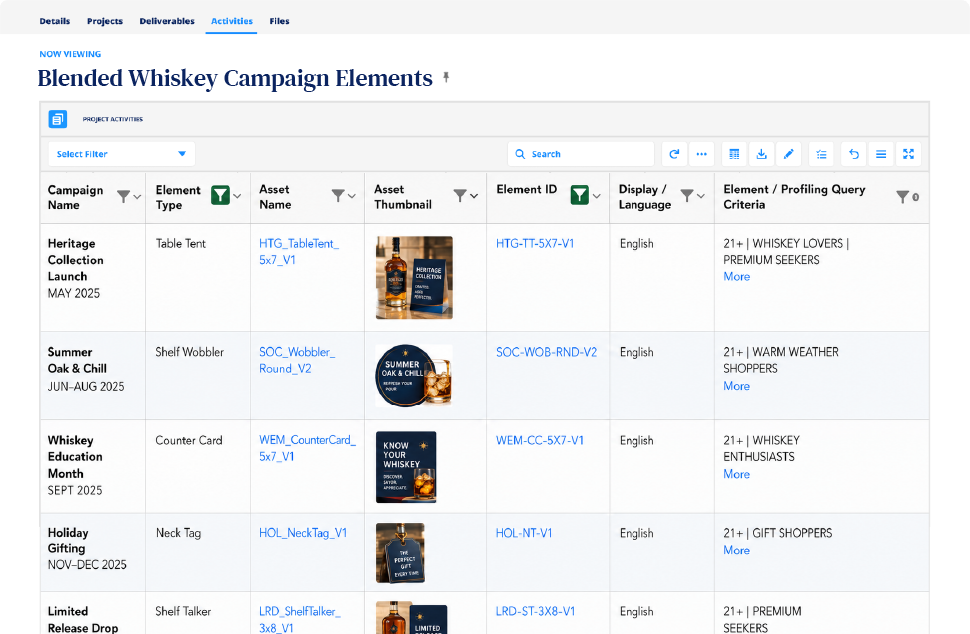
Task: Switch to the Projects tab
Action: point(105,21)
